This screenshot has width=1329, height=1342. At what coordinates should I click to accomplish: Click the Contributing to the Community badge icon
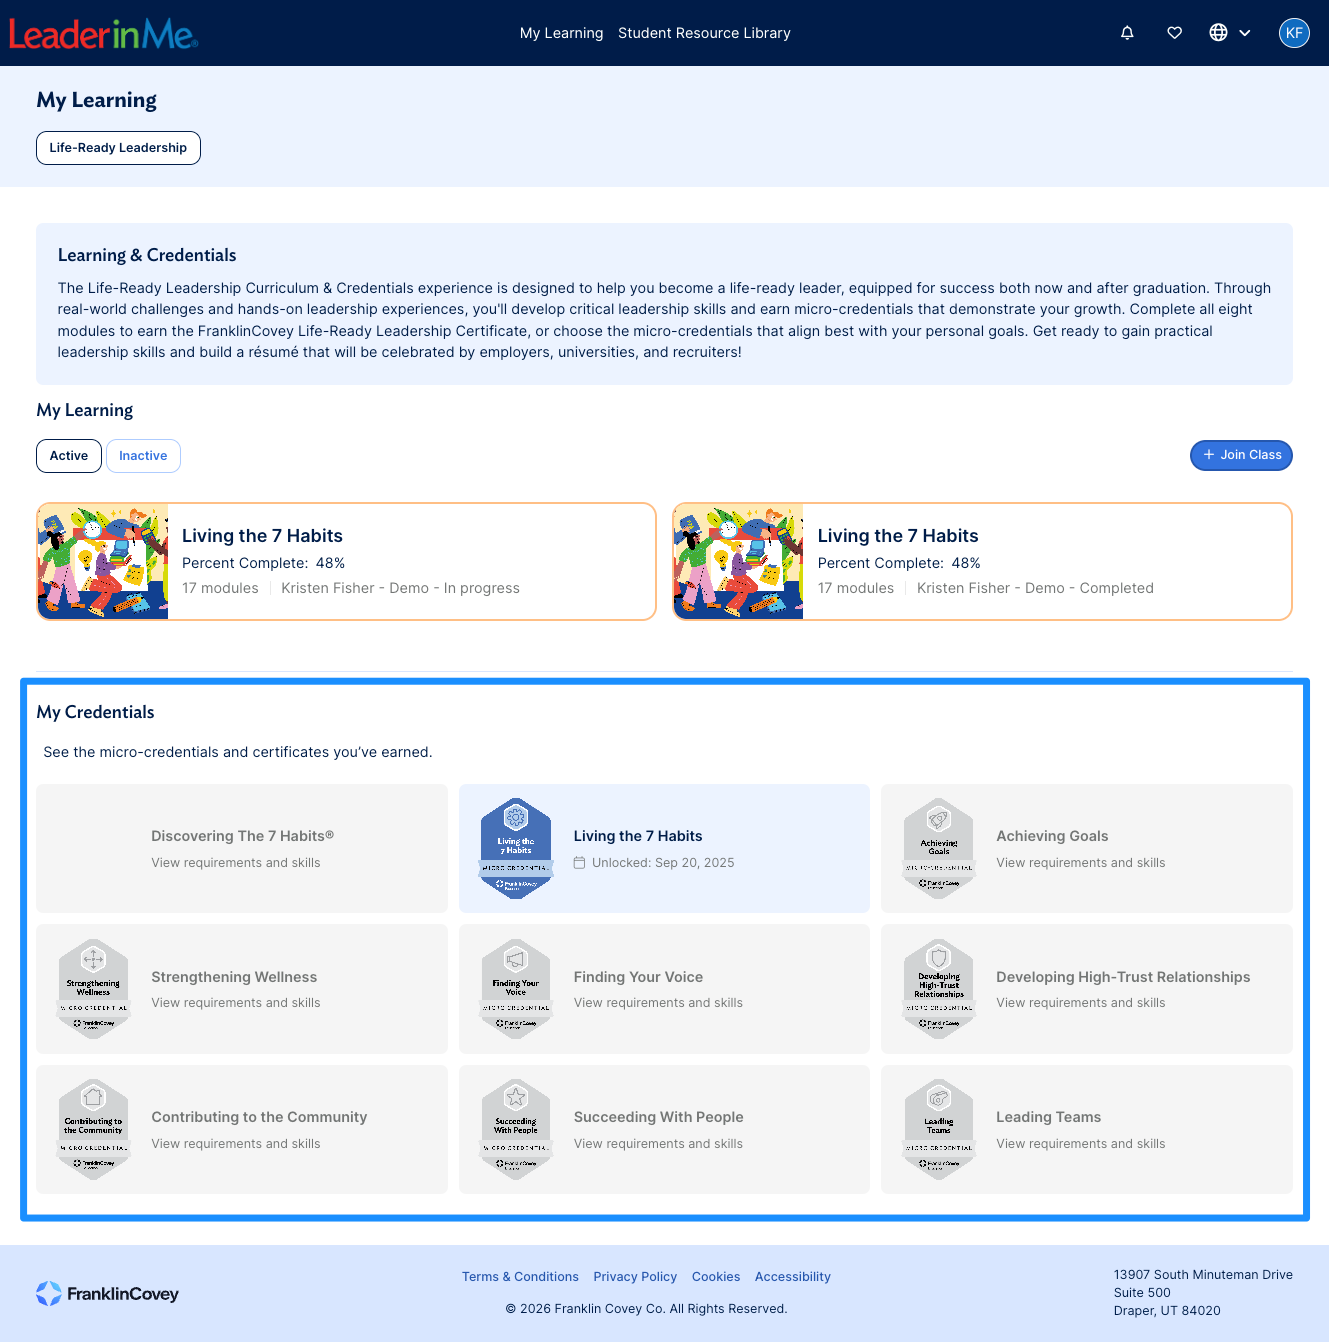click(93, 1129)
